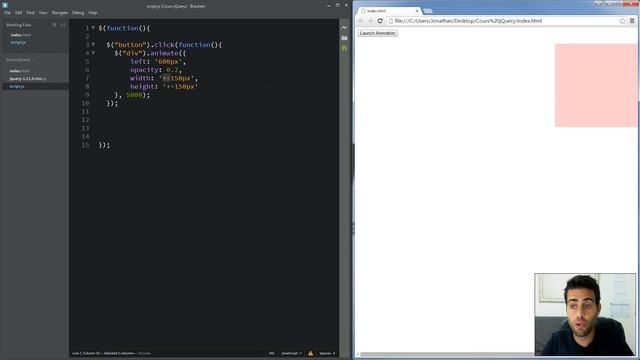Click the webcam video thumbnail overlay

(585, 315)
